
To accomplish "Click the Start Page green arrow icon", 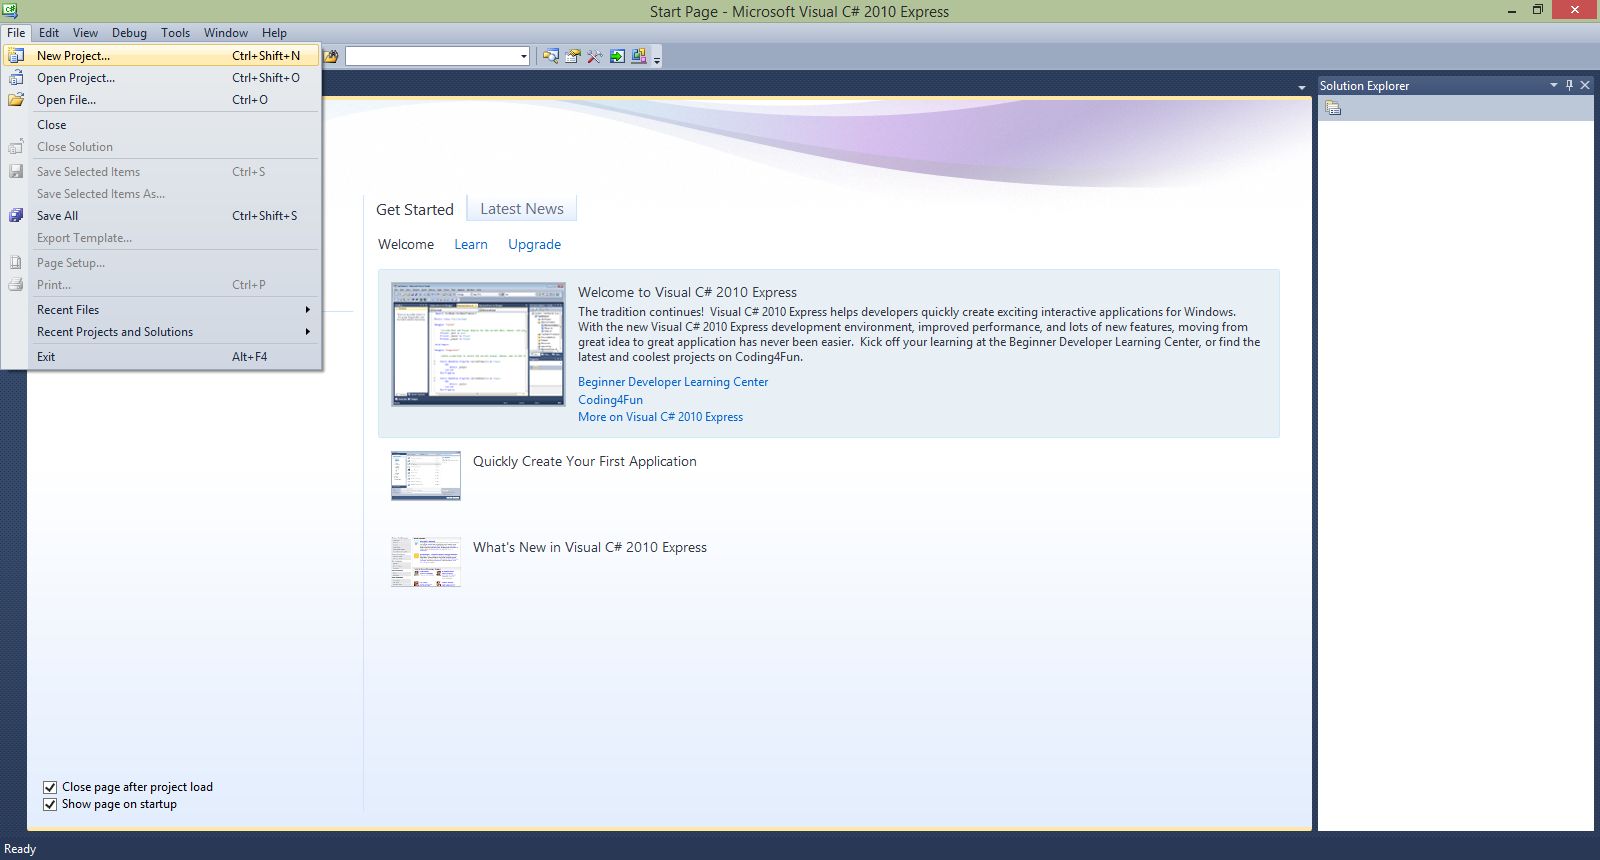I will point(617,56).
